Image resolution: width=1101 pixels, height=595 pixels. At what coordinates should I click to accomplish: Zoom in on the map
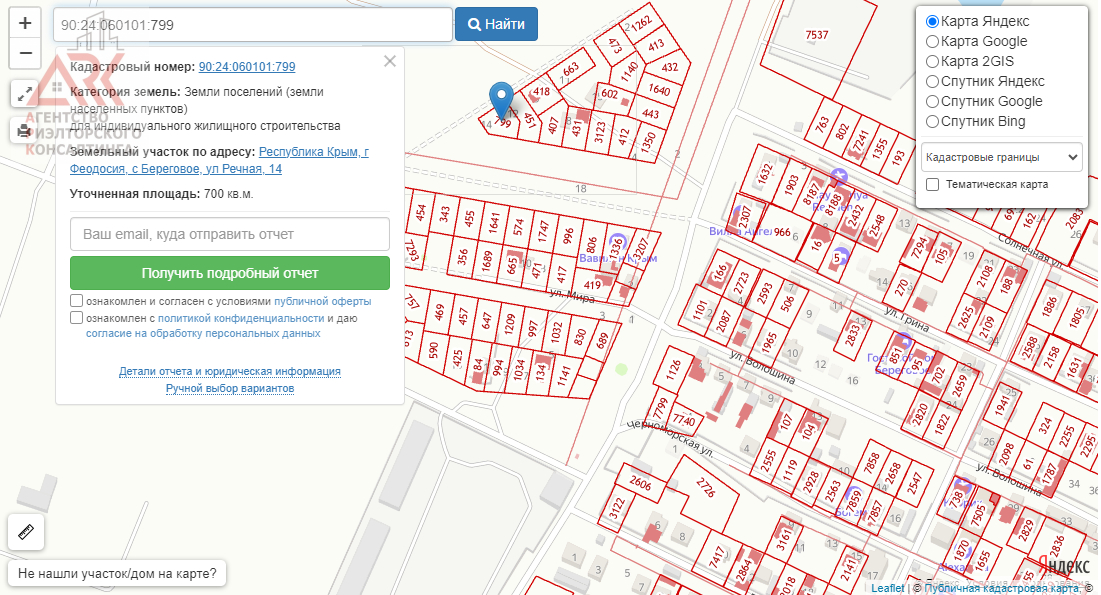pos(25,23)
